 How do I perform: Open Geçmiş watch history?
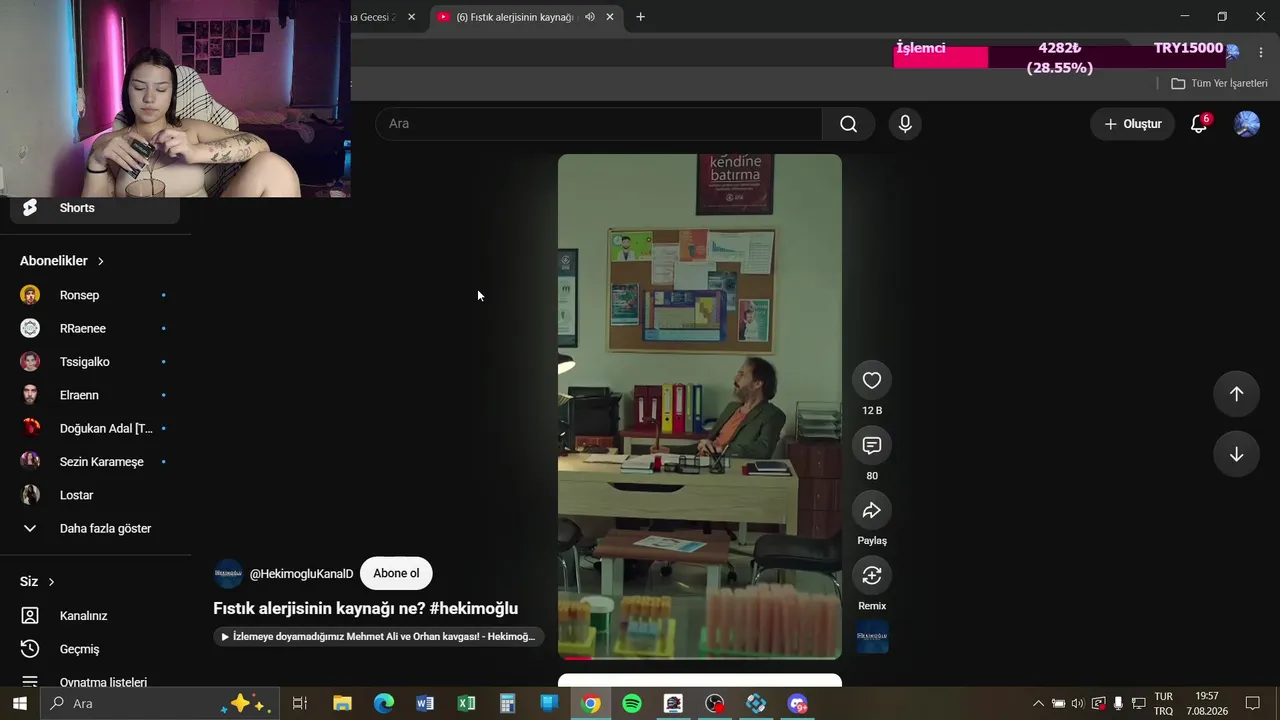coord(95,649)
